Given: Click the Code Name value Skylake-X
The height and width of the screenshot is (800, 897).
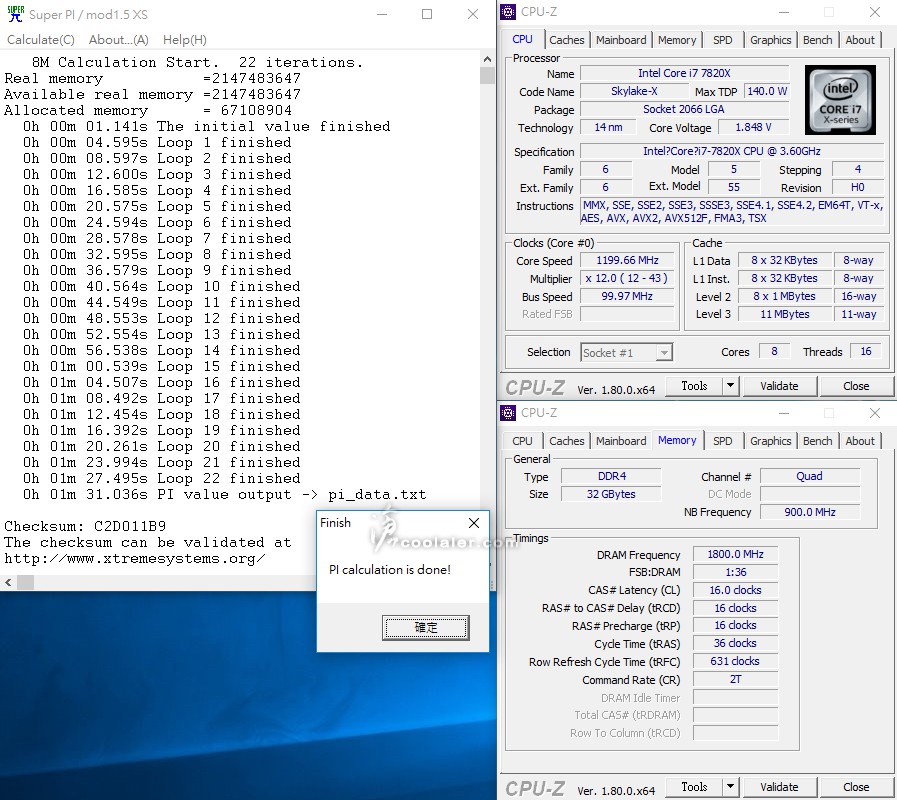Looking at the screenshot, I should coord(634,91).
